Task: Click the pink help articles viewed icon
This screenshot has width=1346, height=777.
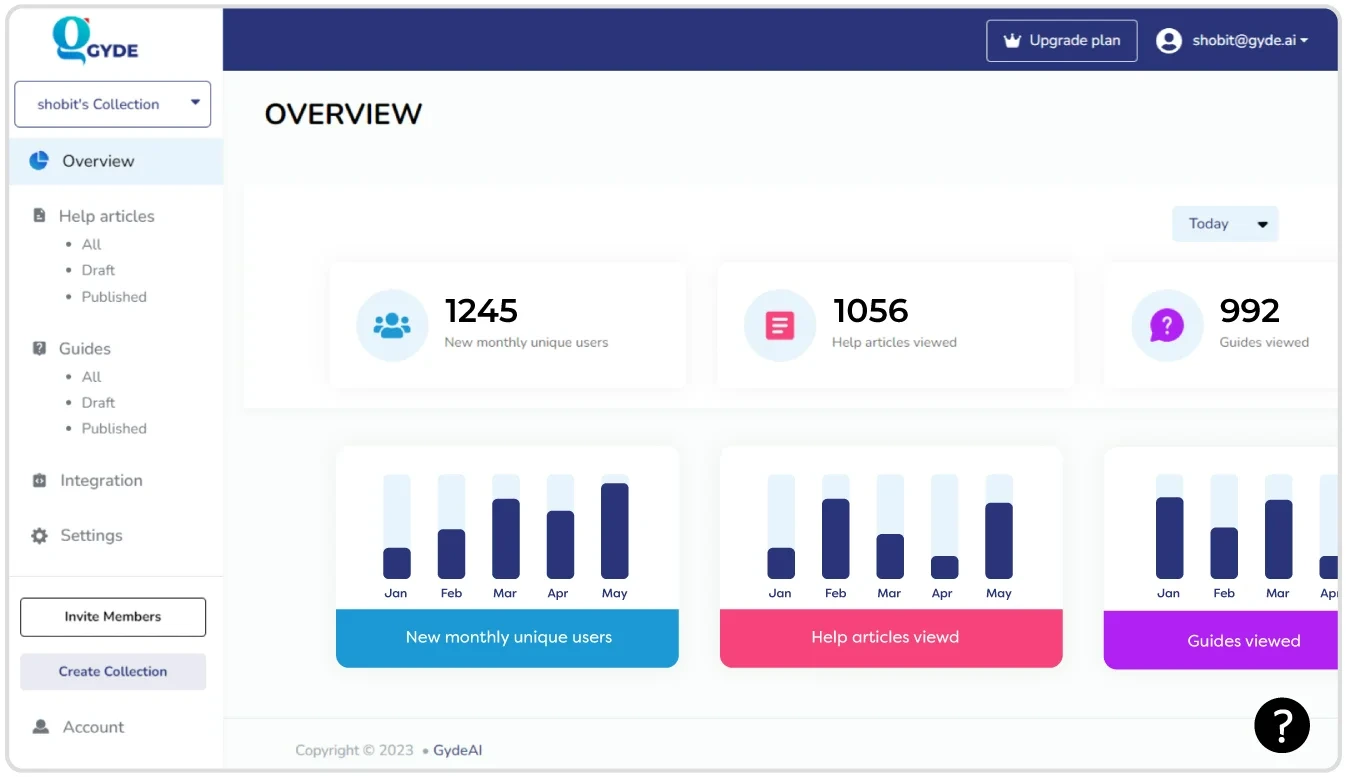Action: 779,325
